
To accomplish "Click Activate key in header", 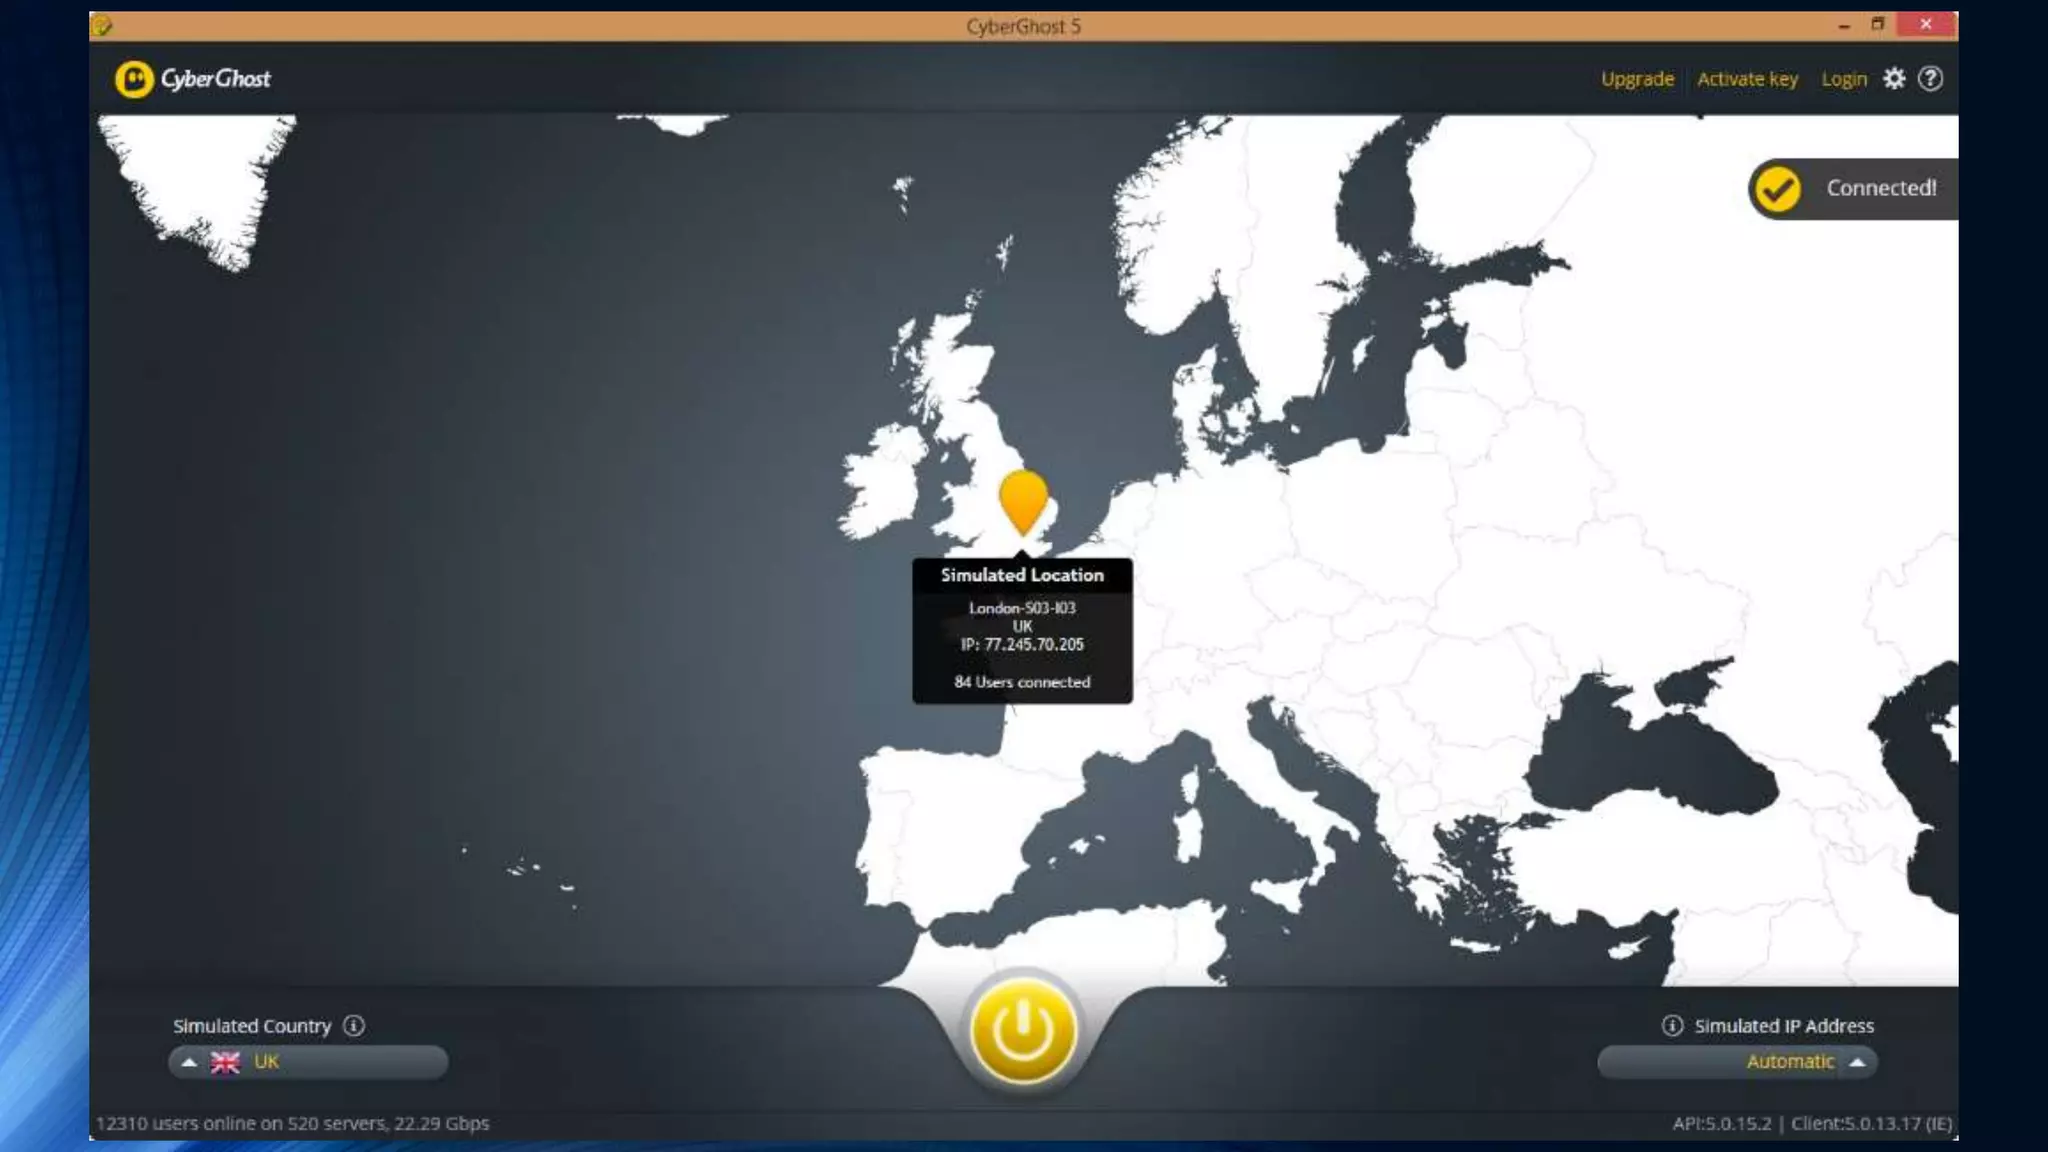I will point(1747,79).
